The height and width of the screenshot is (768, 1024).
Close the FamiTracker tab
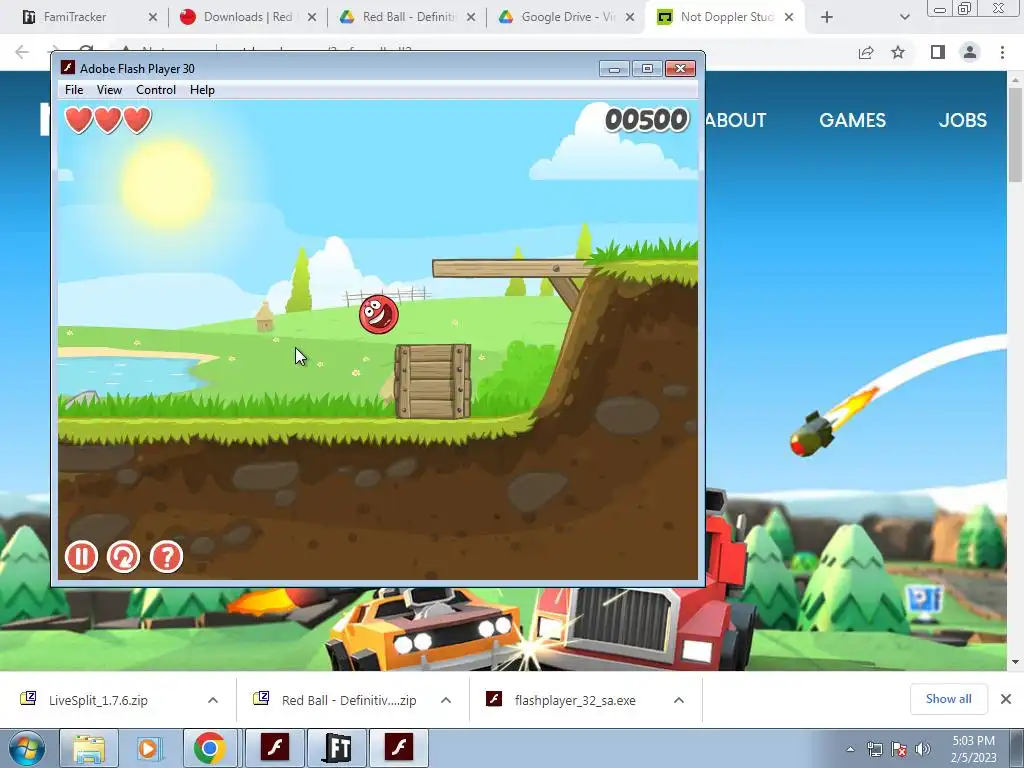click(x=153, y=17)
